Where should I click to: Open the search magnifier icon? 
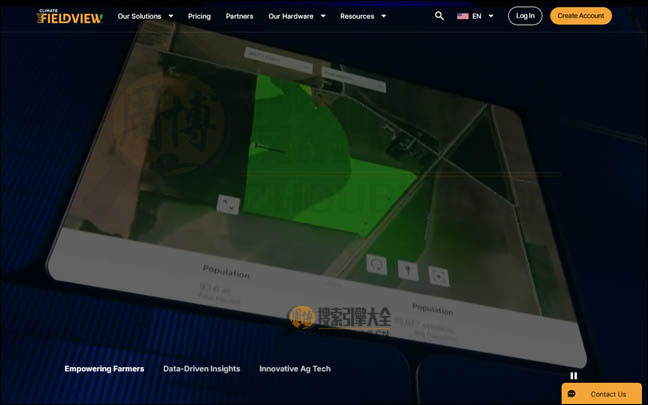pos(439,16)
